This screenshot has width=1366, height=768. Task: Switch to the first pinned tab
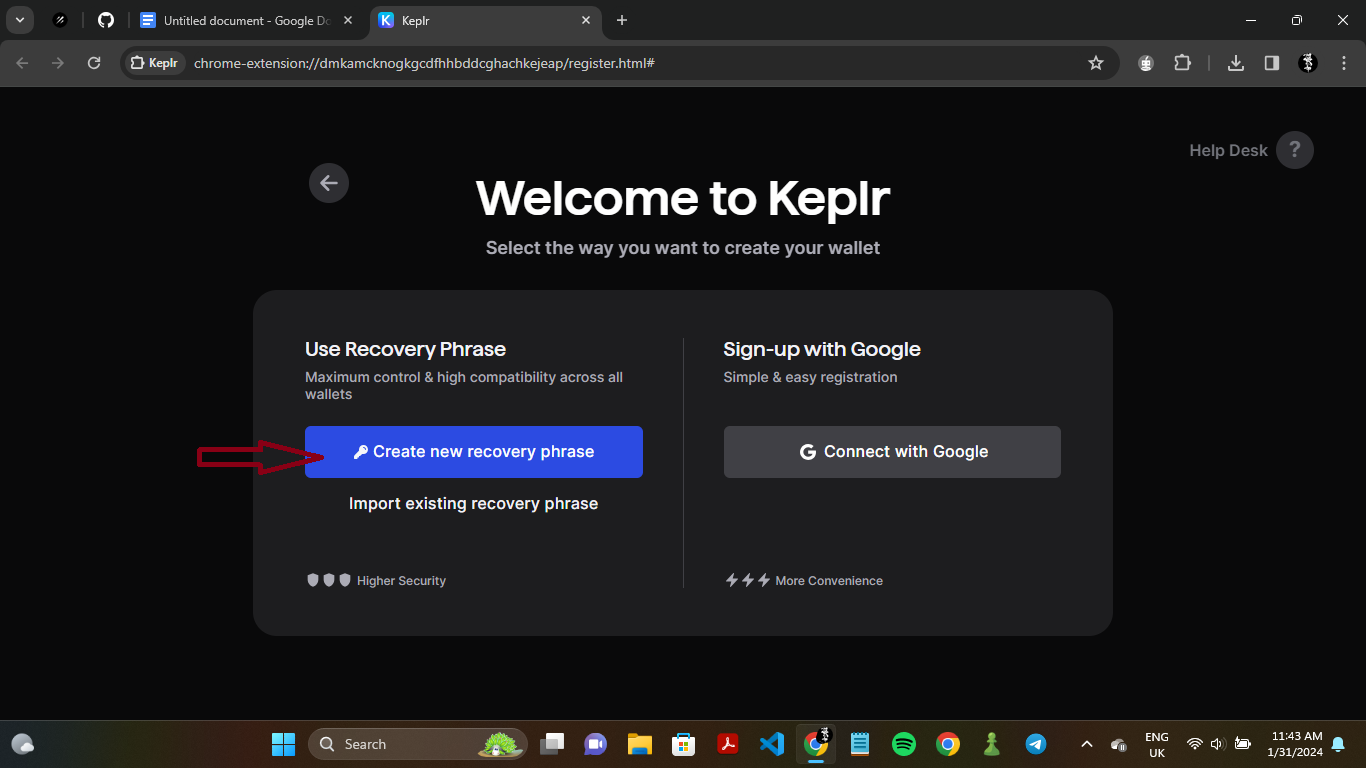(60, 20)
